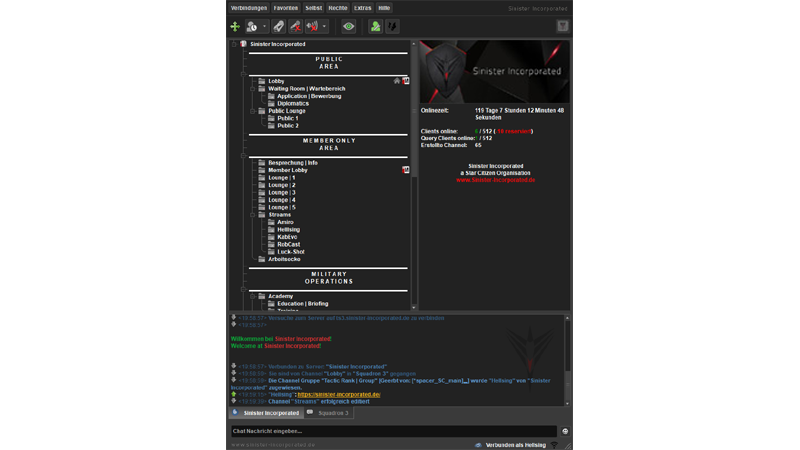Toggle the speaker mute icon

312,26
